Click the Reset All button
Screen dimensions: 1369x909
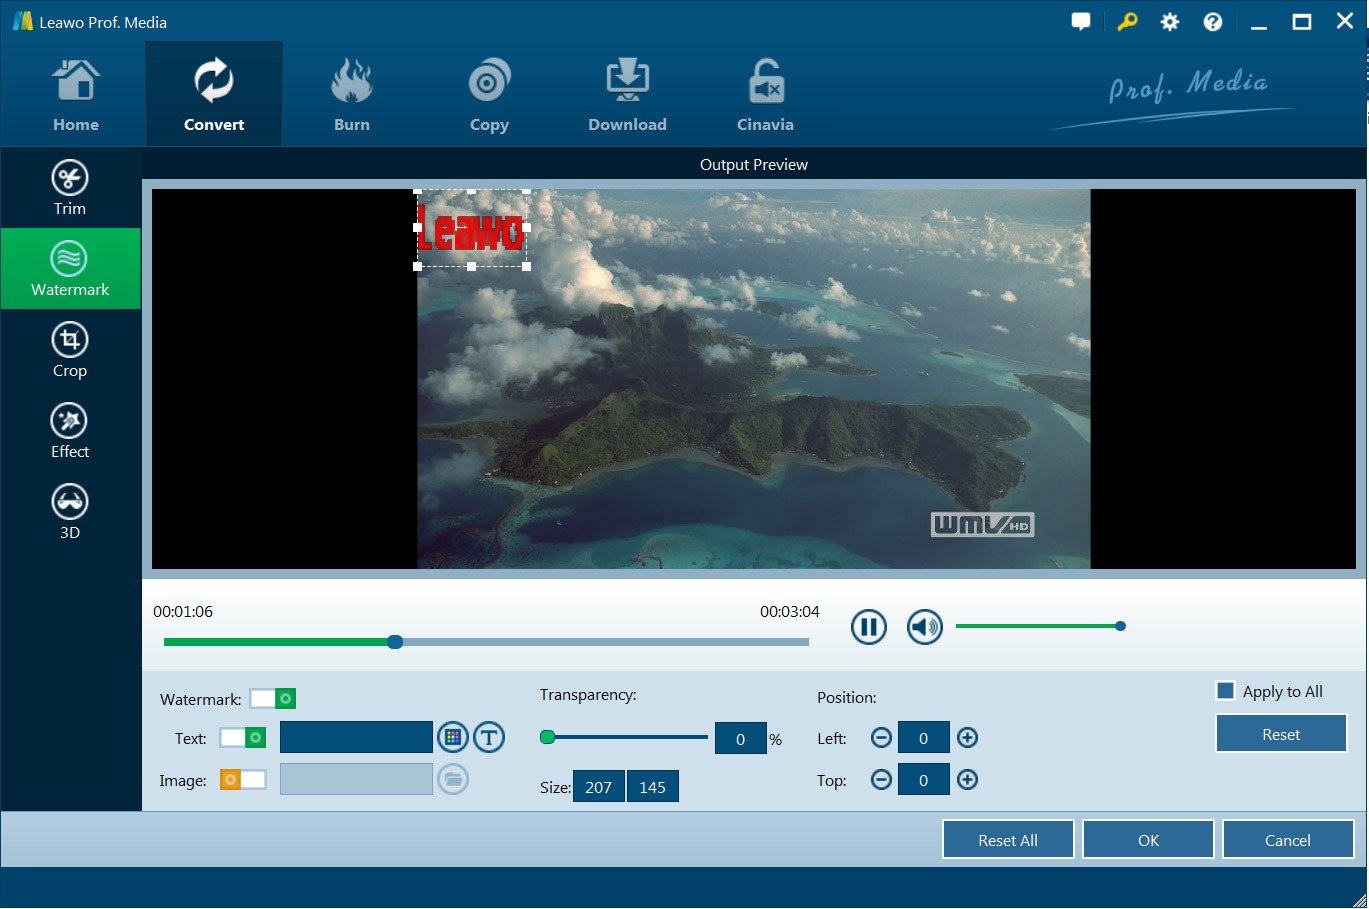[1007, 840]
